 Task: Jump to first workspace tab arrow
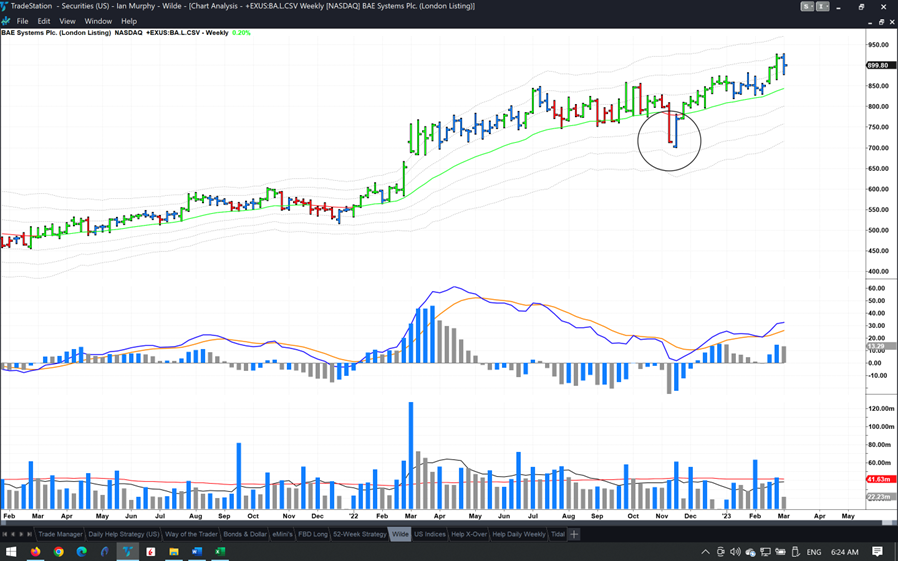point(5,534)
